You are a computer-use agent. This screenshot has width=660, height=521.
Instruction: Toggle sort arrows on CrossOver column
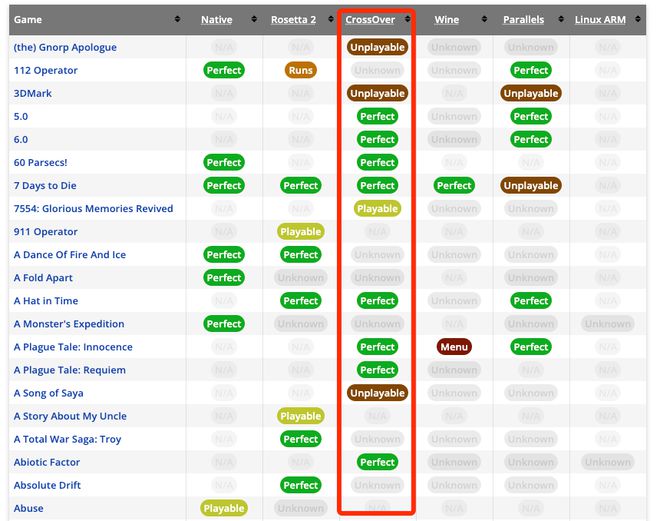point(407,19)
